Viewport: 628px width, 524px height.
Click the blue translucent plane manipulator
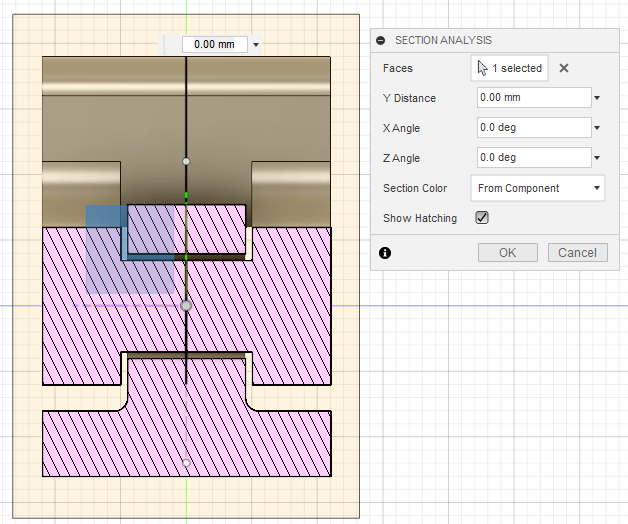coord(130,250)
